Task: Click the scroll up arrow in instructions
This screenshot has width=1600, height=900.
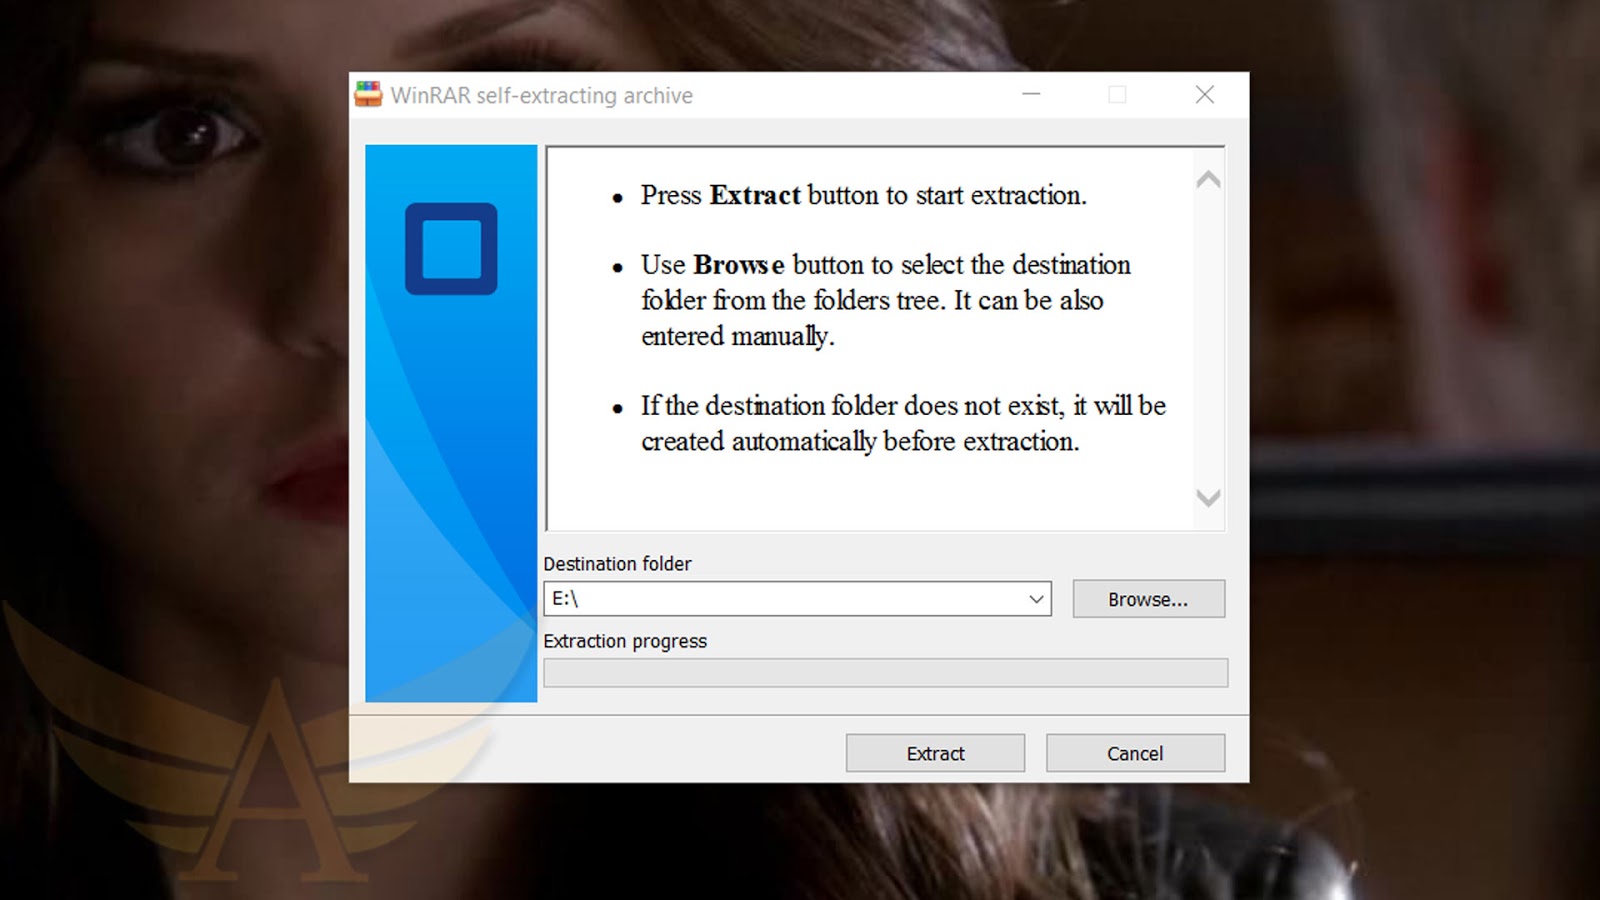Action: [1208, 180]
